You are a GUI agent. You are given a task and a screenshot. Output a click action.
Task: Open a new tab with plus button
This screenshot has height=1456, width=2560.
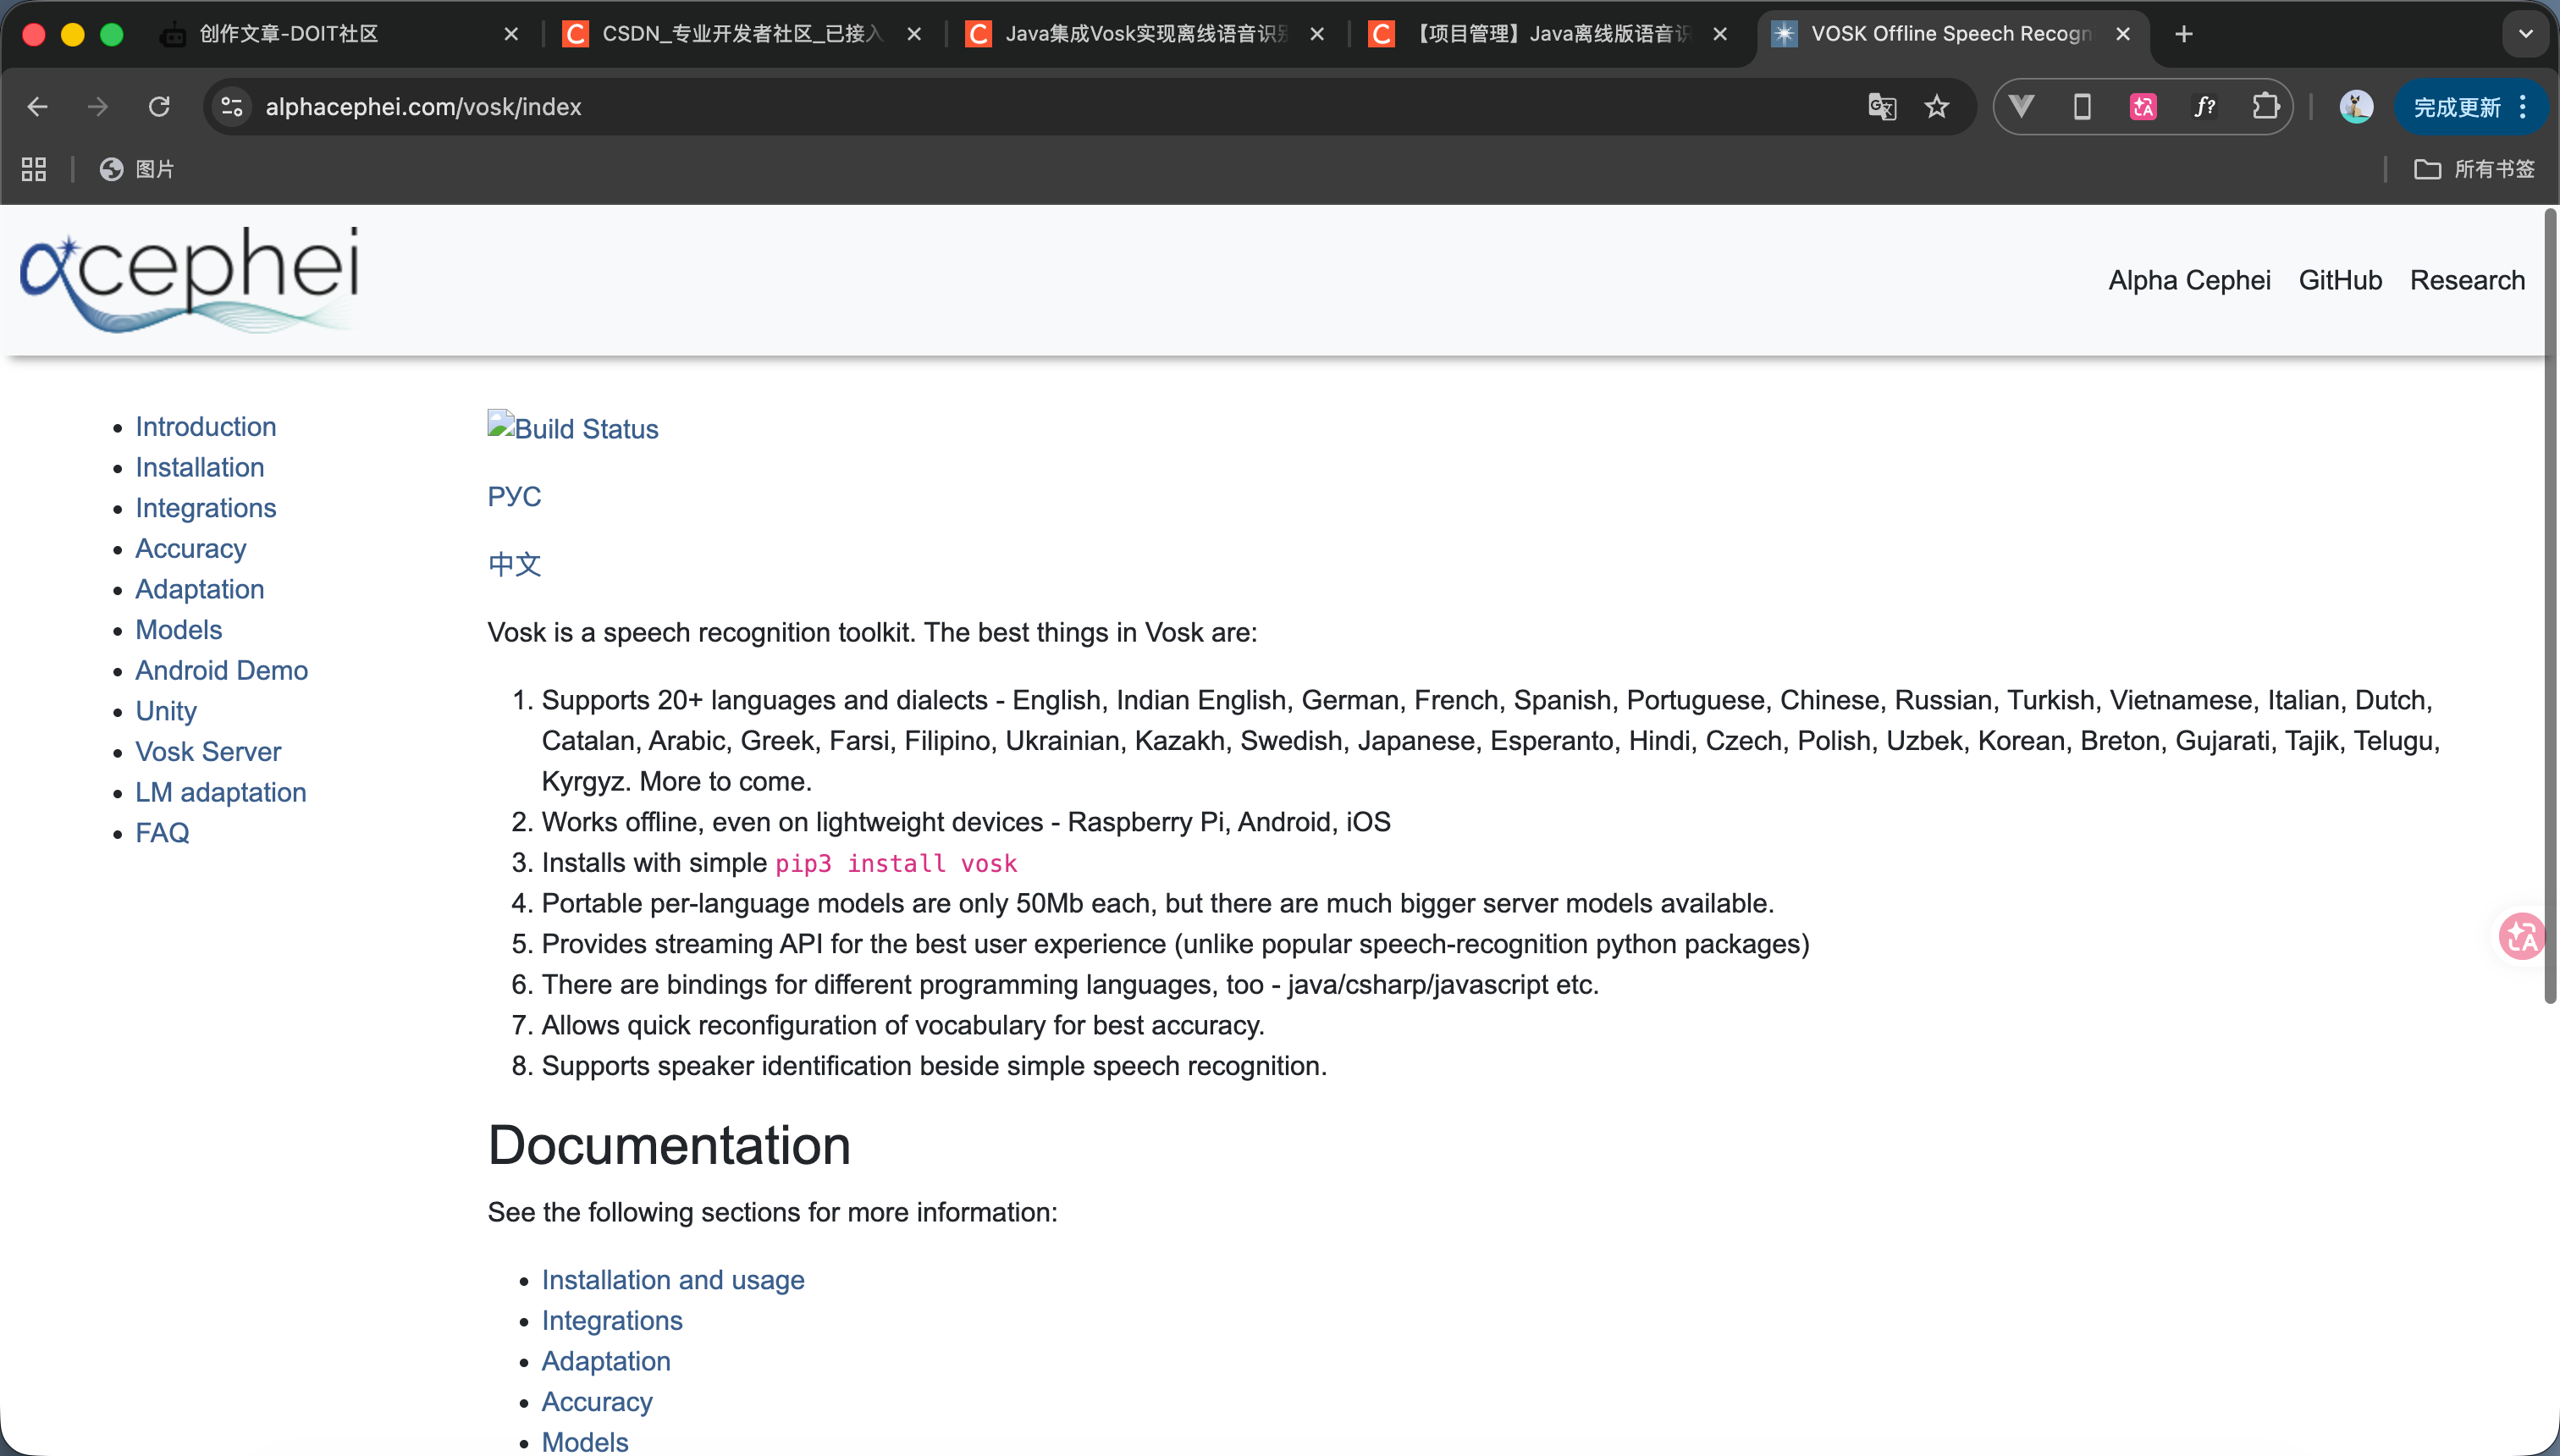2184,34
